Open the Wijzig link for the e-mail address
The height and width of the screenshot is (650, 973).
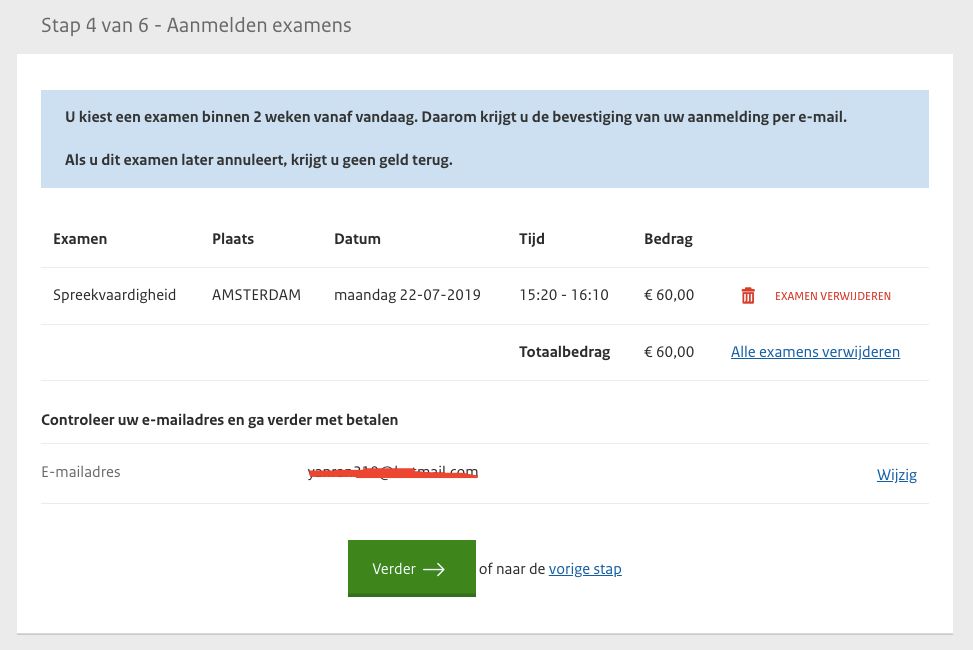click(x=896, y=475)
